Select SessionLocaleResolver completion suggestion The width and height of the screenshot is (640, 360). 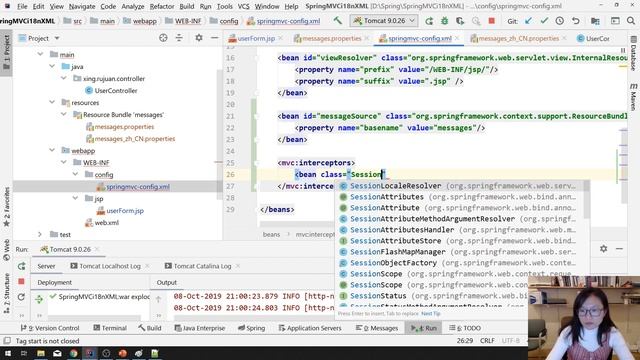[462, 186]
